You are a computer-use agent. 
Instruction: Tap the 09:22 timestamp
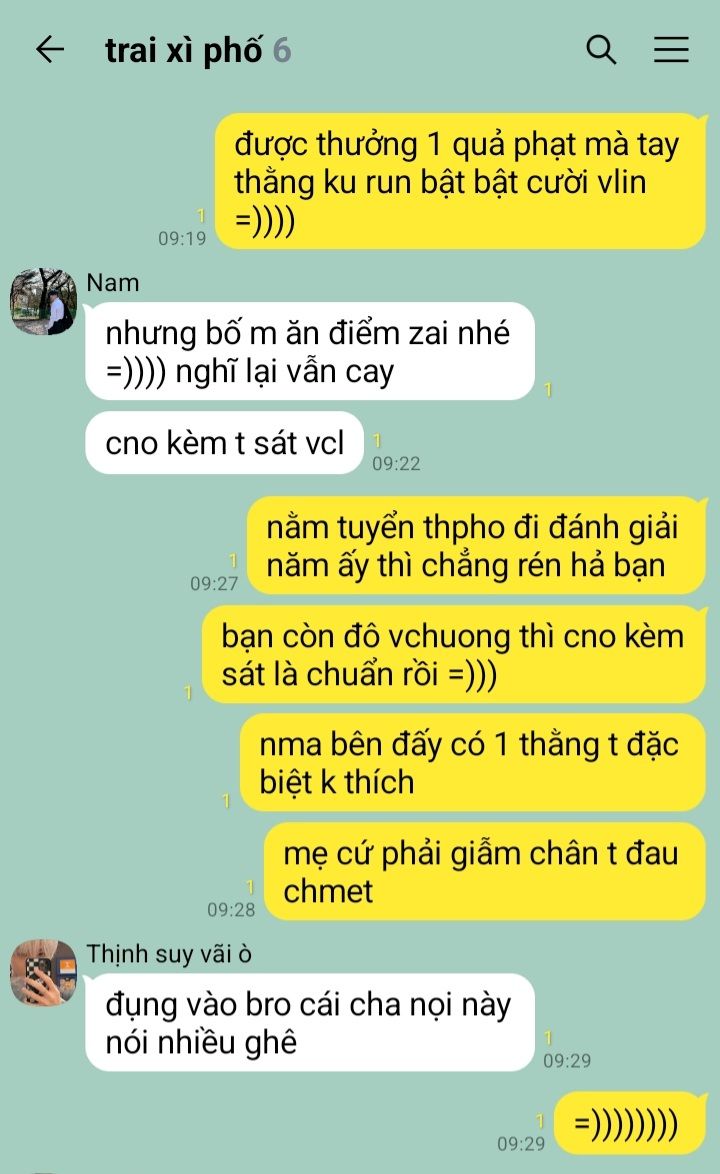396,463
